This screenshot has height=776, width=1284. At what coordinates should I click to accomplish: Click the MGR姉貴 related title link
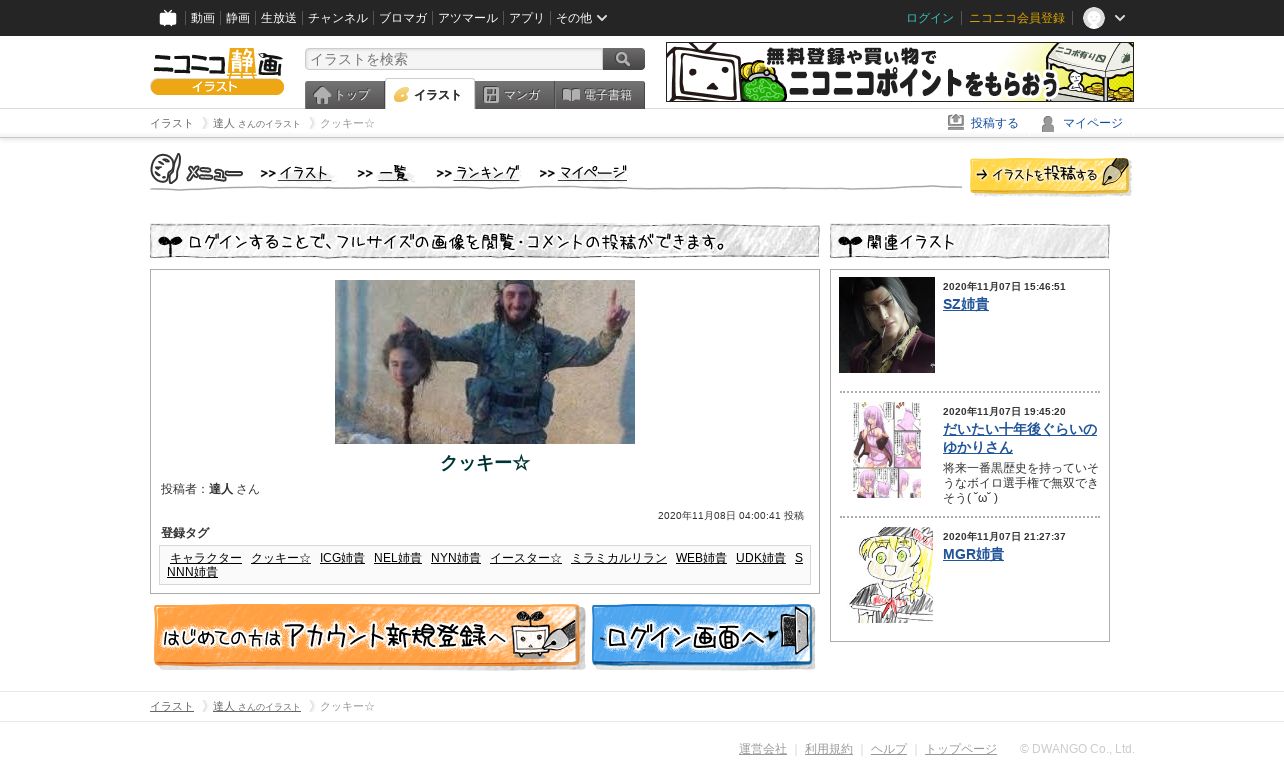click(x=973, y=554)
